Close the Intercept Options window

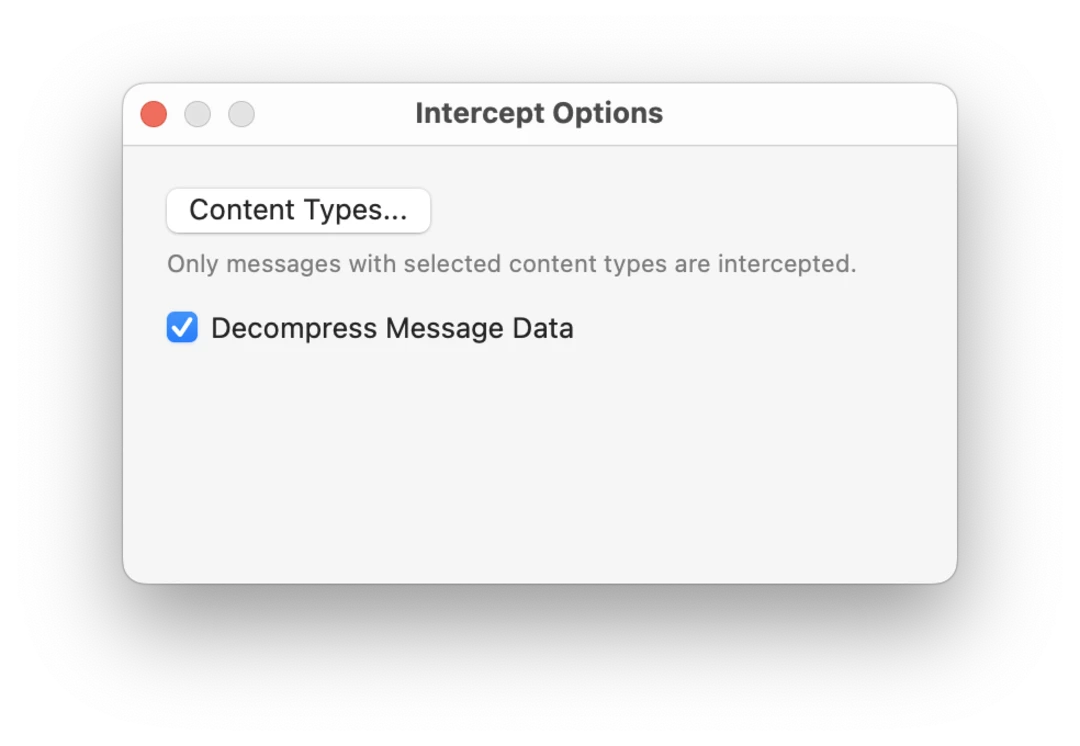(154, 114)
